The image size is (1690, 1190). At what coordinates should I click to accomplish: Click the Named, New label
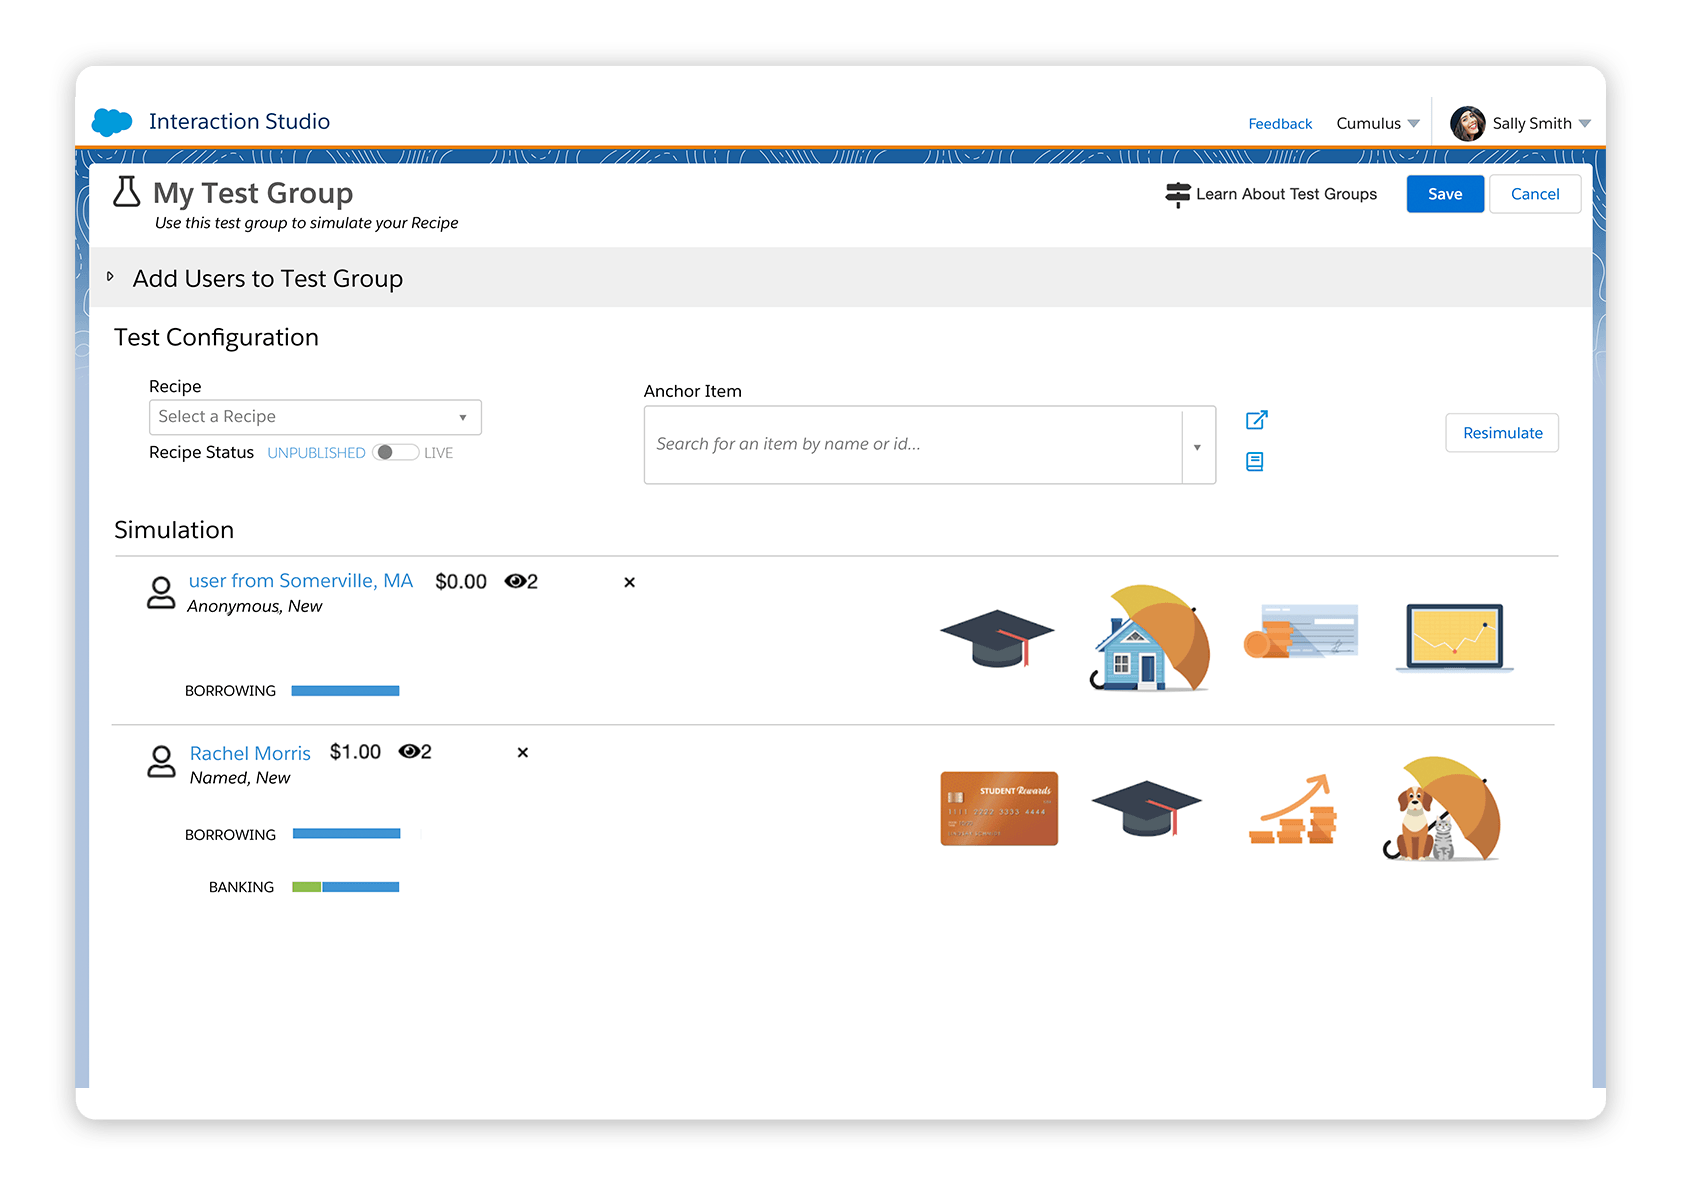tap(240, 778)
